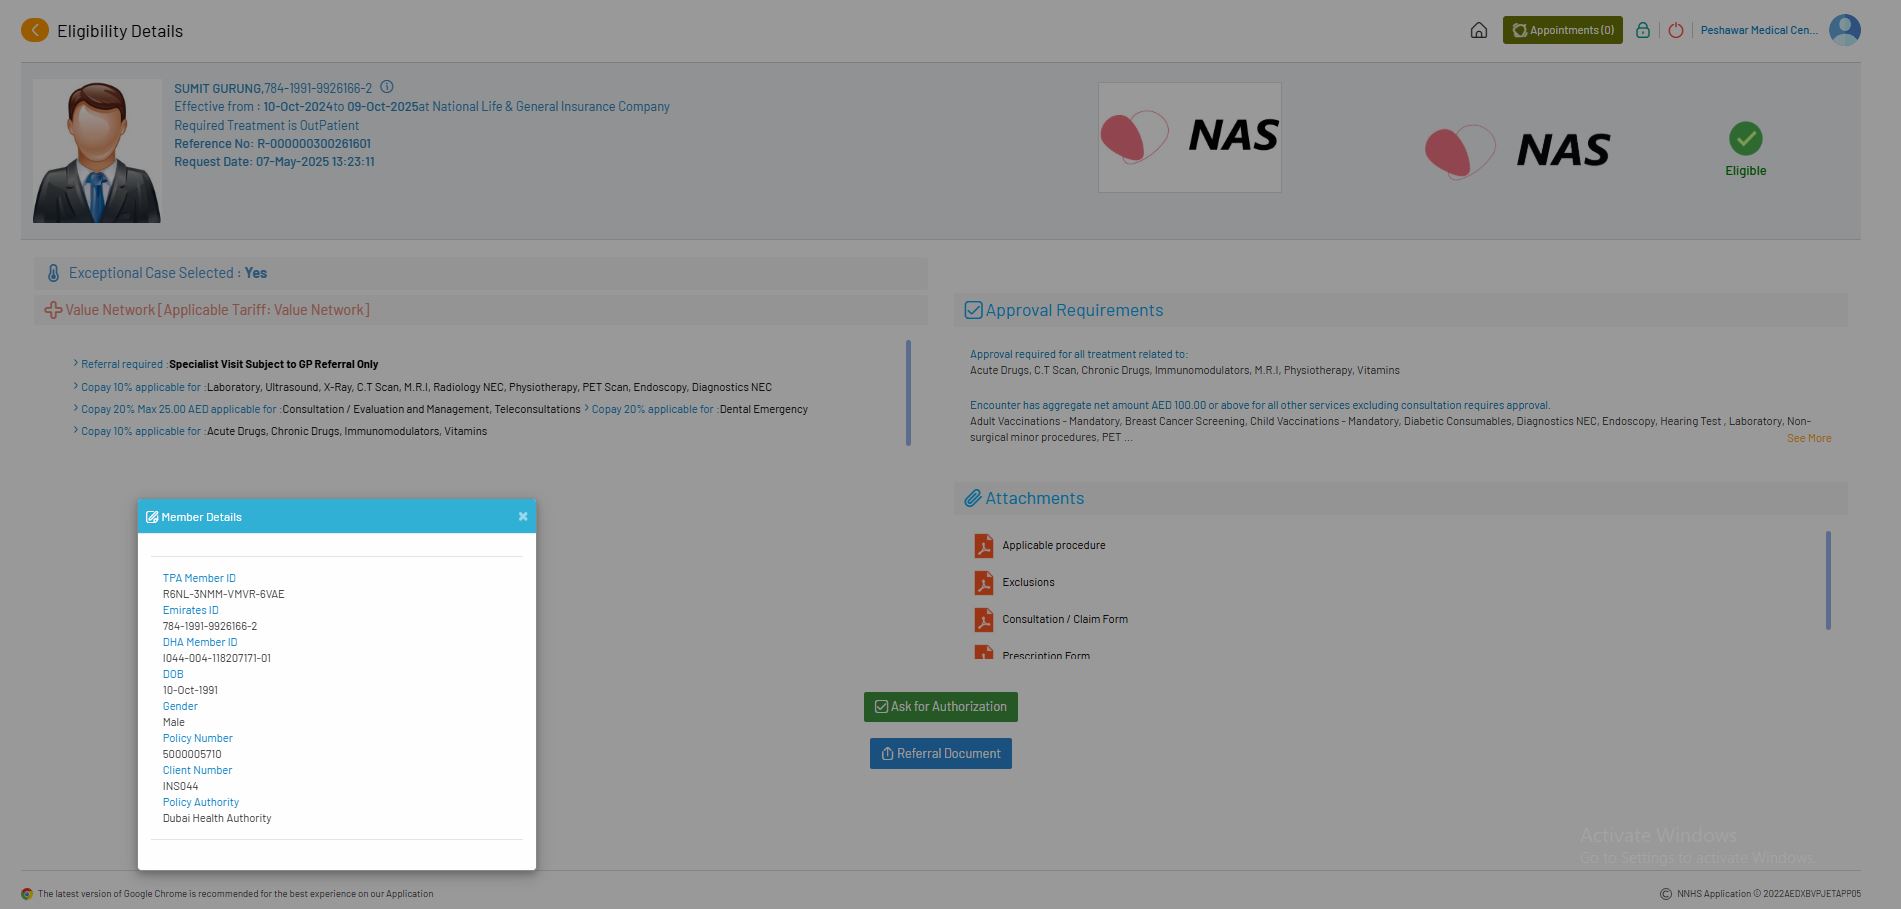
Task: Click the Chrome icon in footer
Action: coord(27,894)
